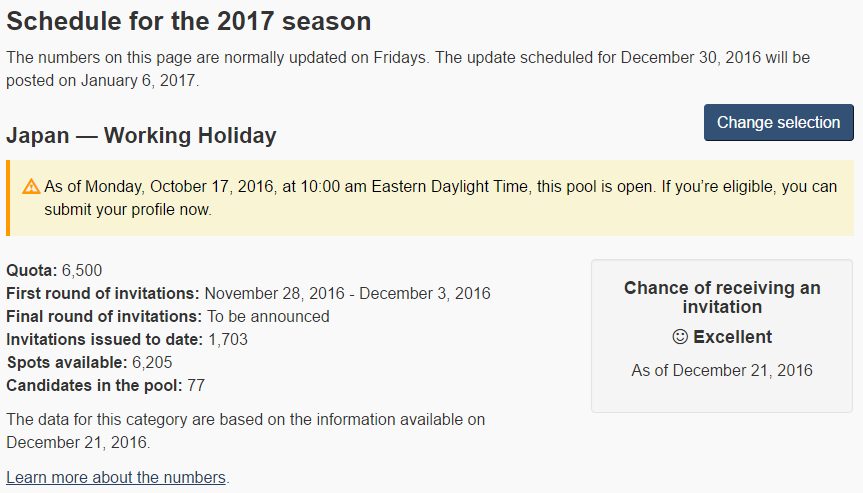Click Spots available value 6,205
This screenshot has width=863, height=493.
152,363
